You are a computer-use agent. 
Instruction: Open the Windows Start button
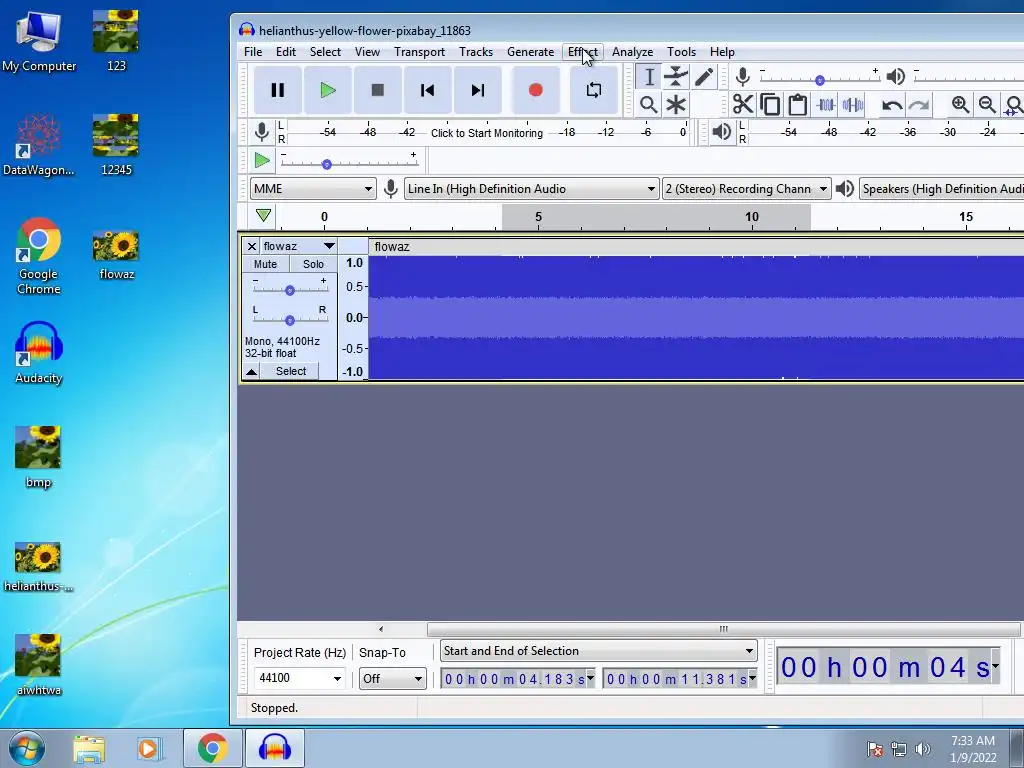[x=27, y=748]
